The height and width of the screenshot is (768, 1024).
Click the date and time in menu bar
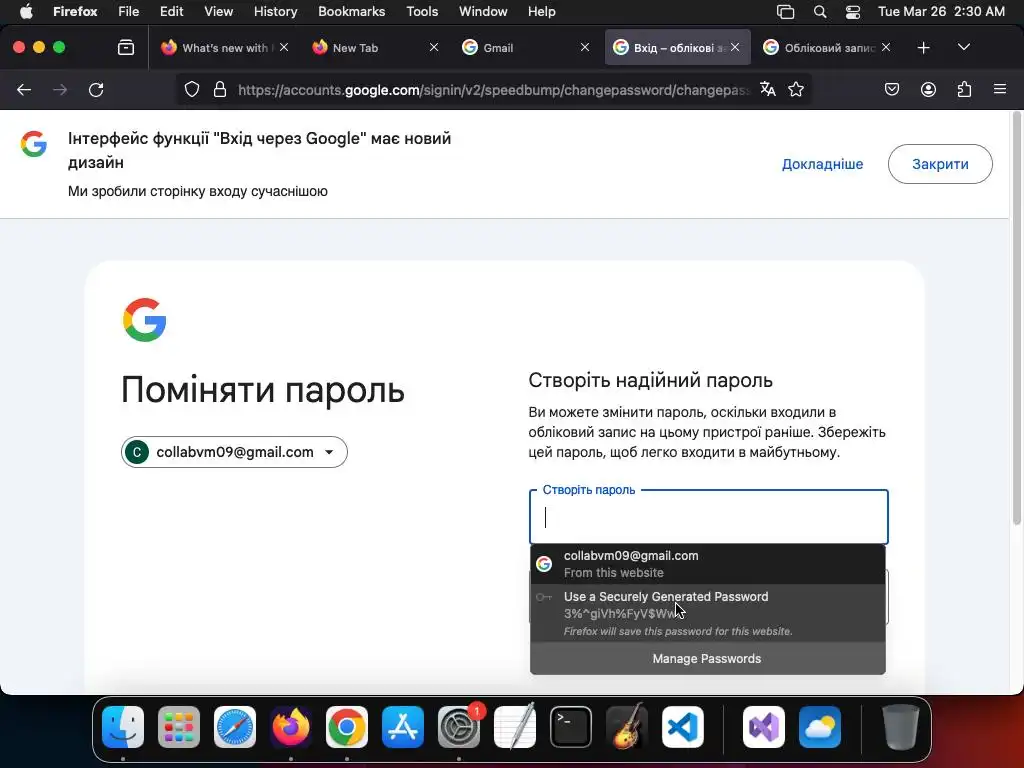(941, 12)
